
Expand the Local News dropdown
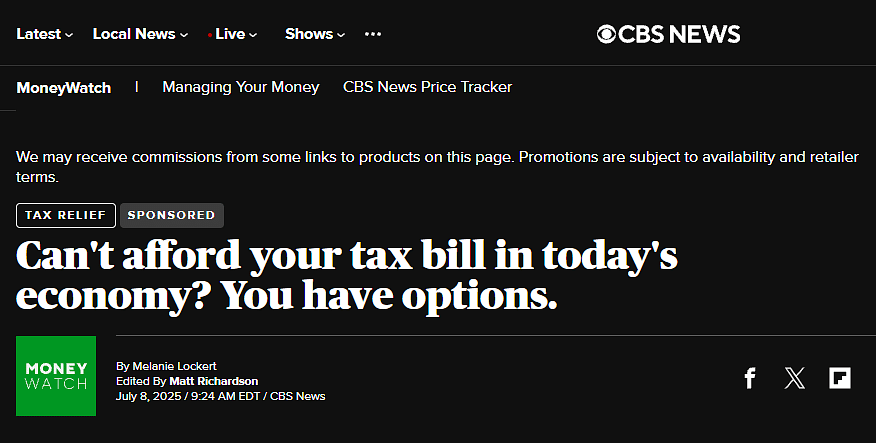pyautogui.click(x=140, y=34)
